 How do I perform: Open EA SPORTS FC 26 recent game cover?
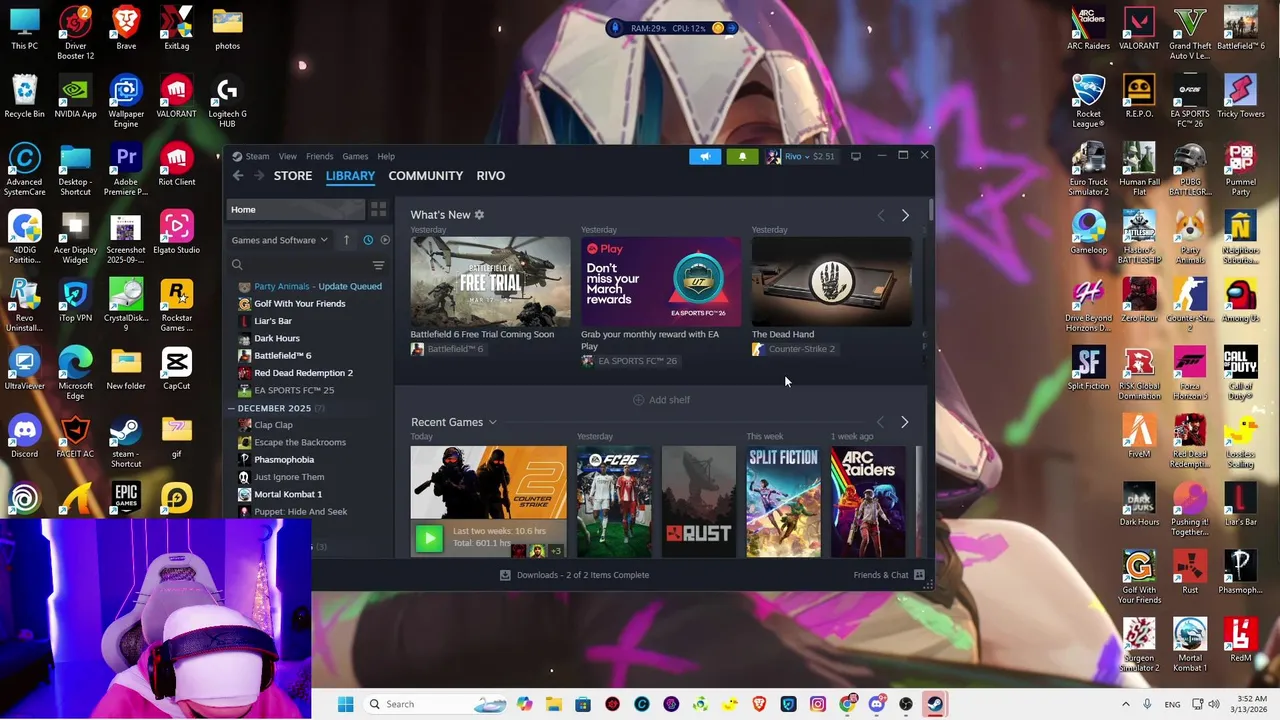[x=615, y=502]
